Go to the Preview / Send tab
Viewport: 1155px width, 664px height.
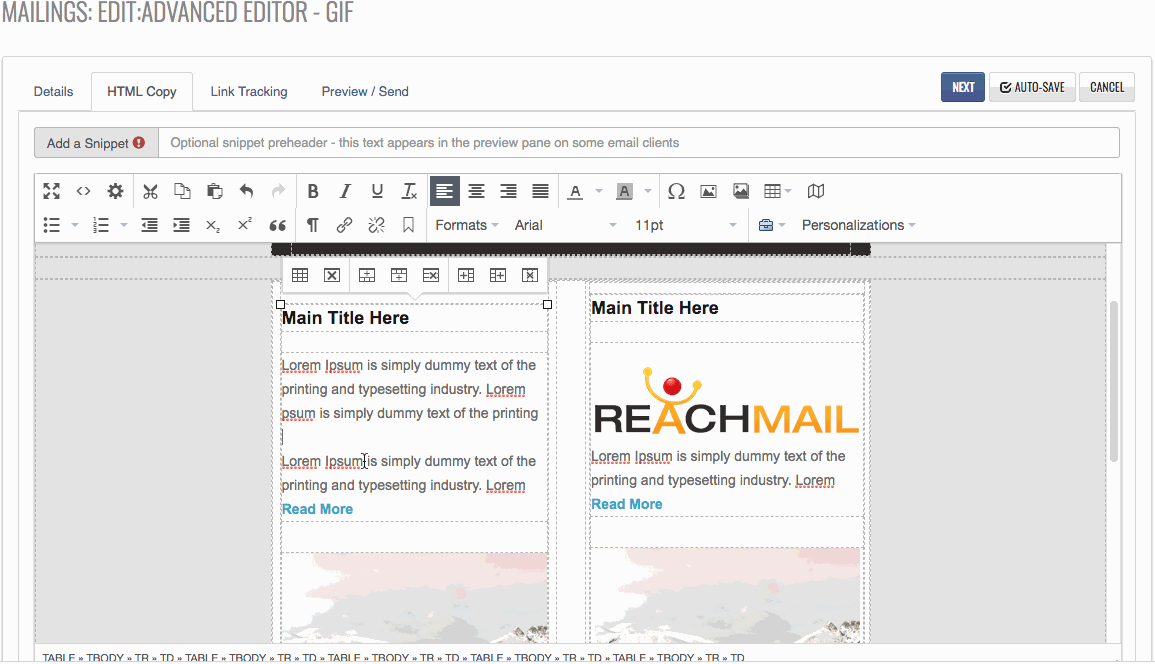(365, 91)
